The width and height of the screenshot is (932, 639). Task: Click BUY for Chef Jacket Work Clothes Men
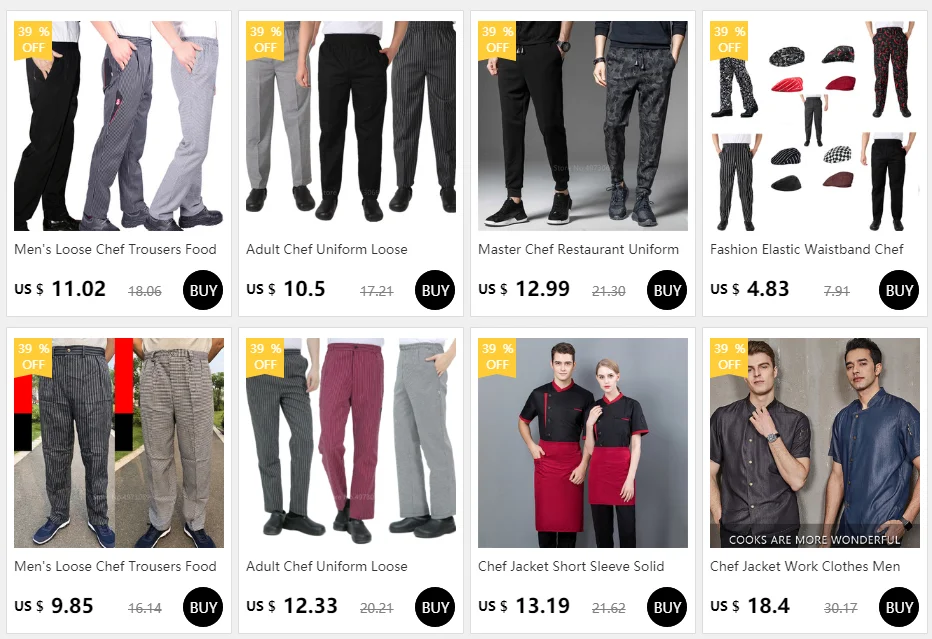[899, 607]
